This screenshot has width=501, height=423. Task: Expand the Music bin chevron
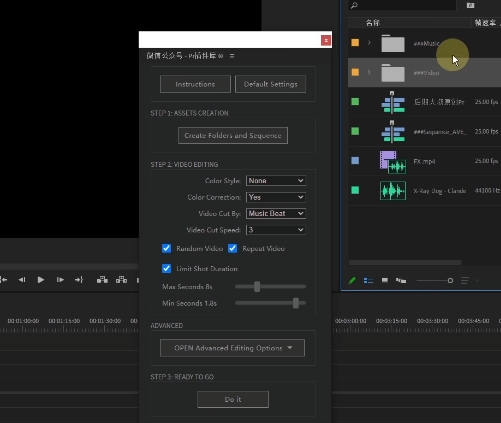pyautogui.click(x=369, y=43)
